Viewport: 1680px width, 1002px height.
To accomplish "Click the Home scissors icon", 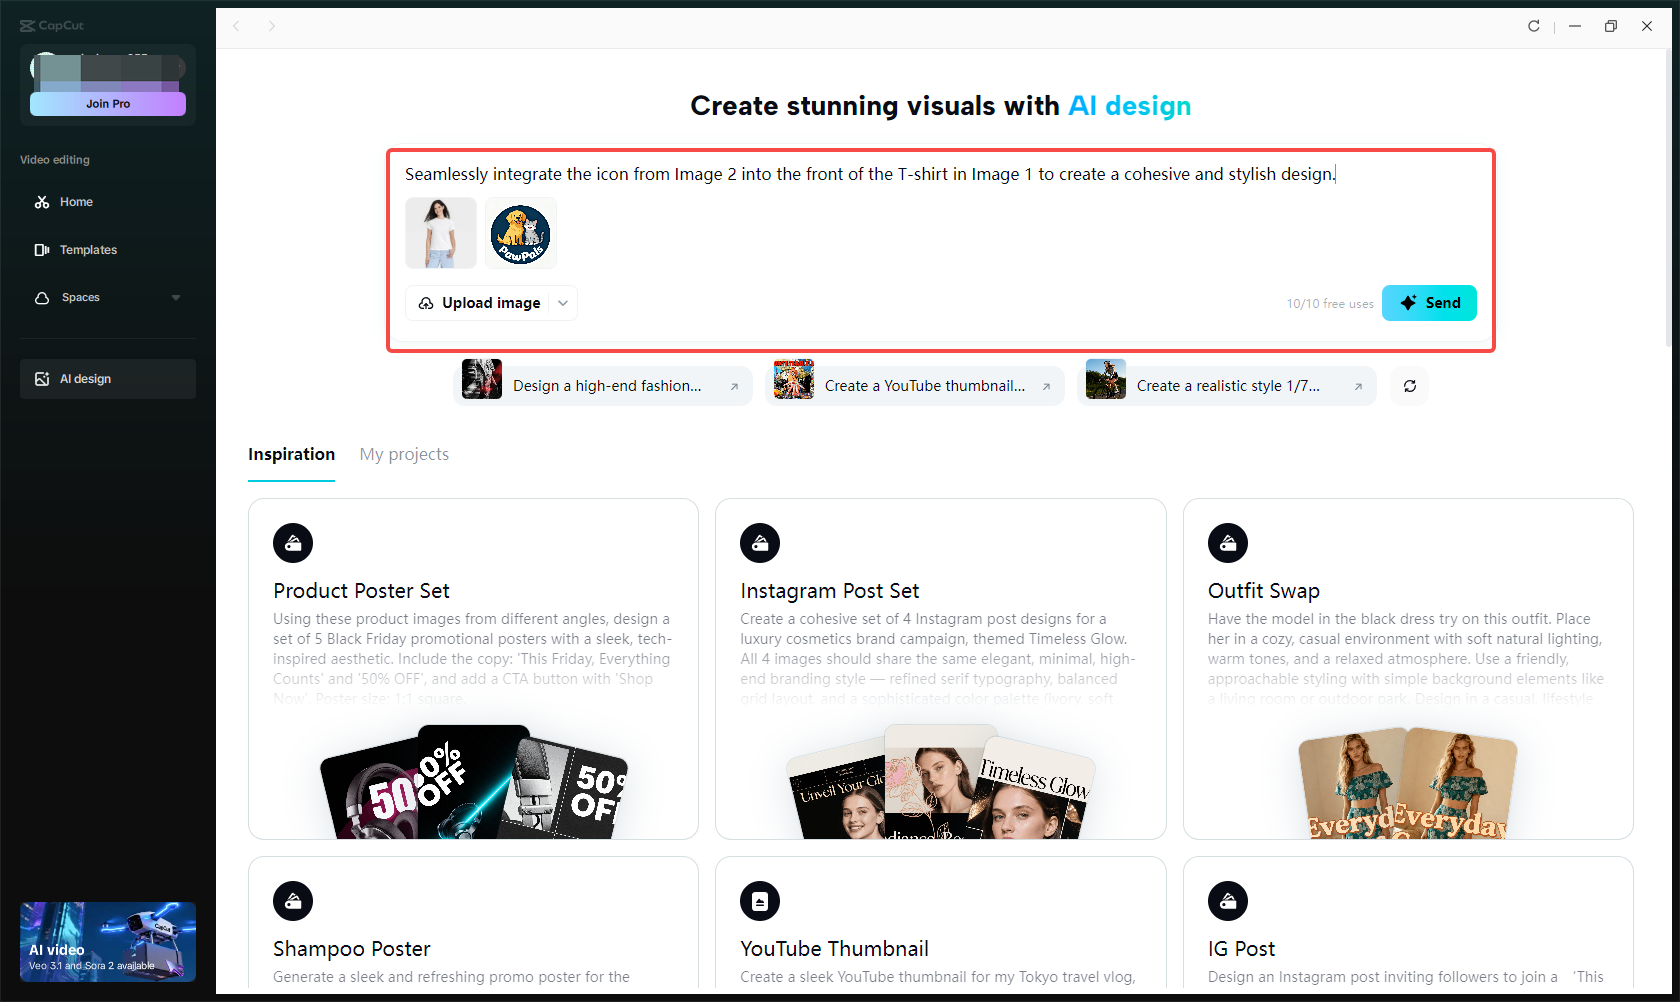I will tap(42, 202).
